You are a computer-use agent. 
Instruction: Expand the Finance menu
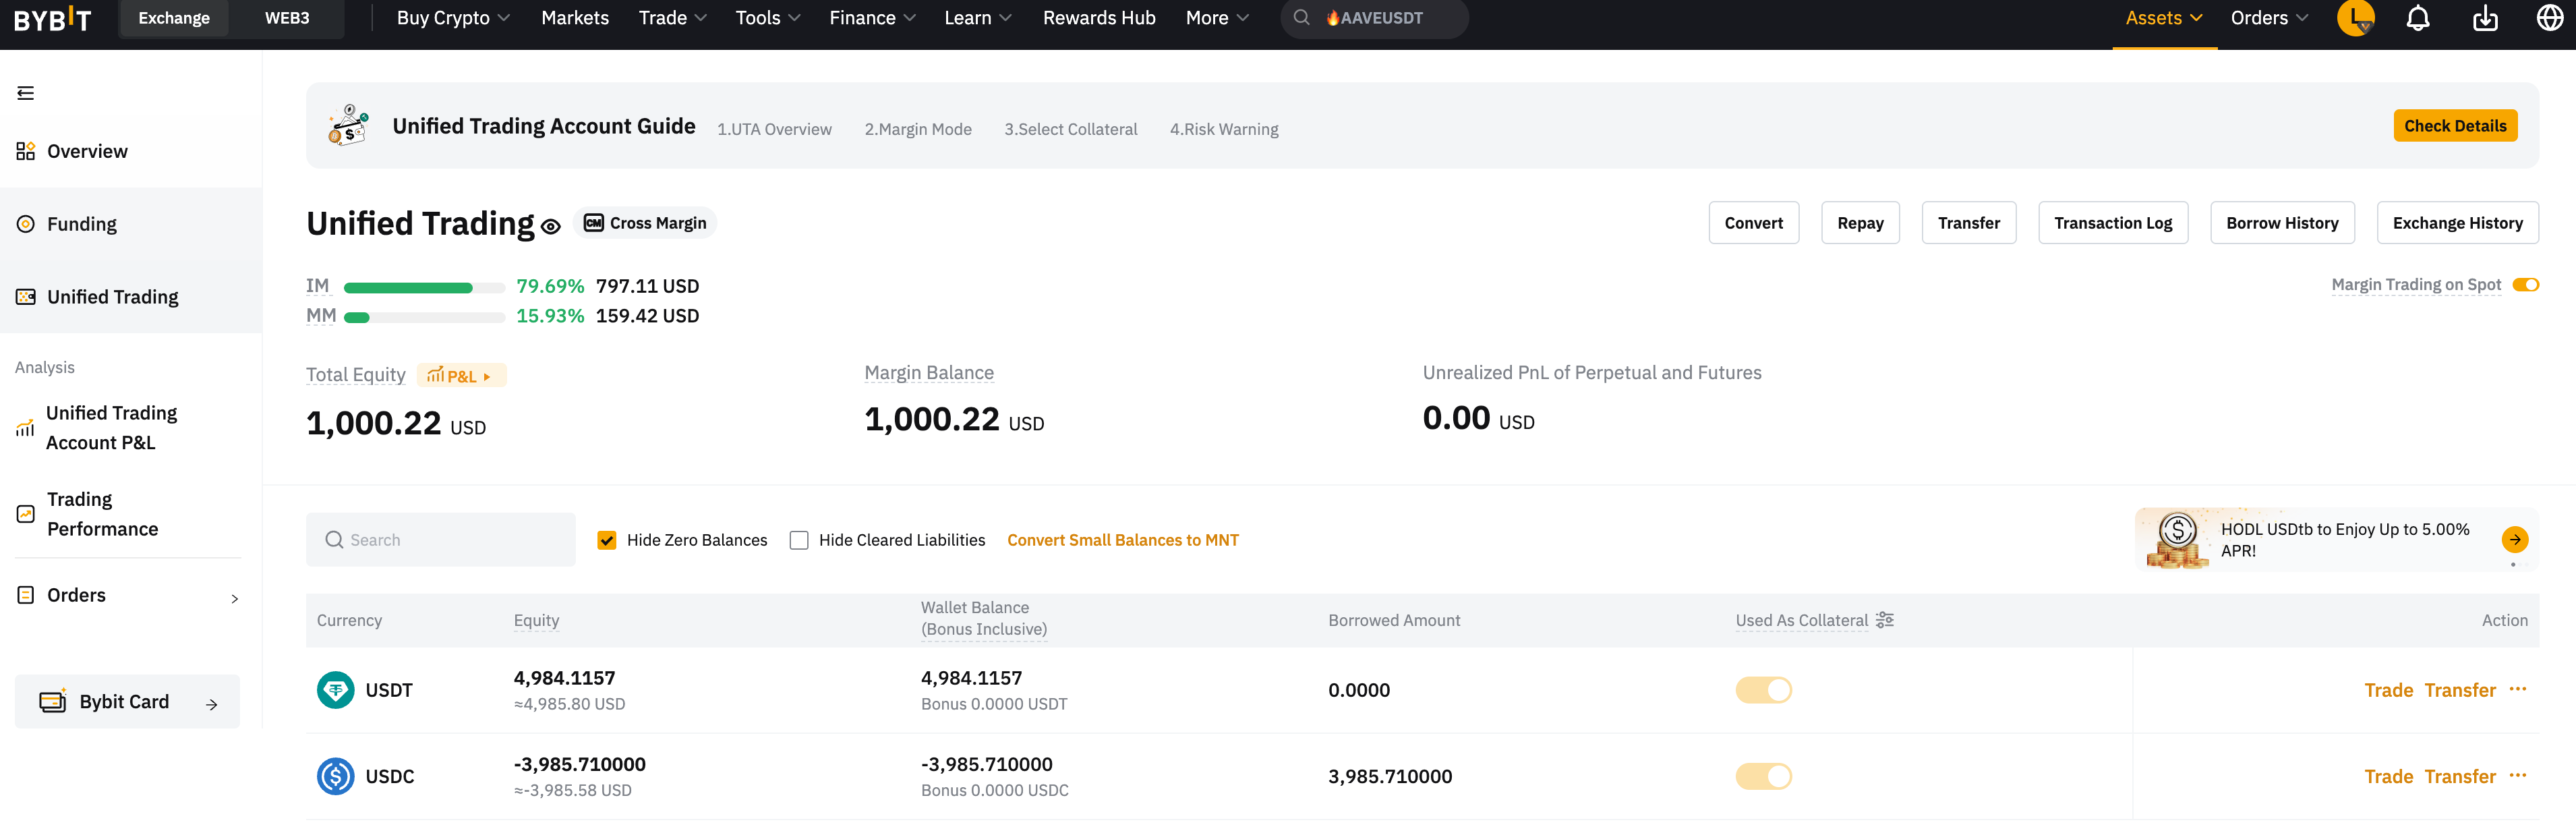pyautogui.click(x=872, y=18)
